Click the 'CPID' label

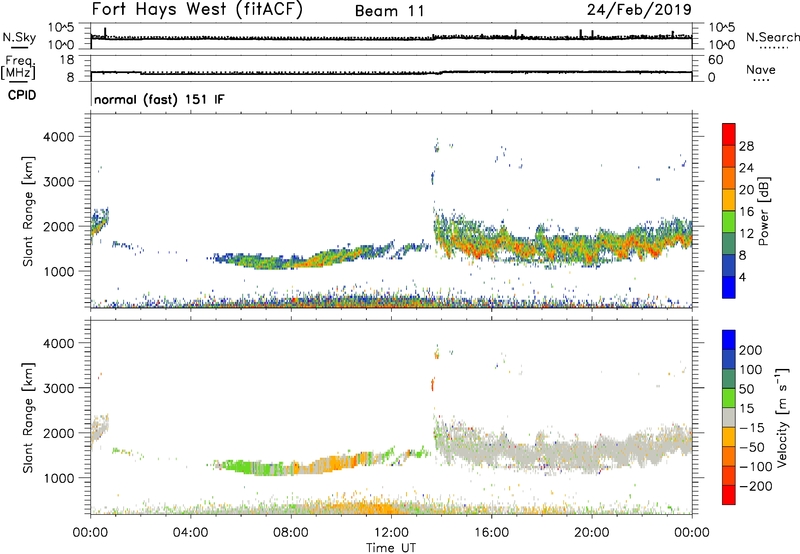click(x=22, y=95)
